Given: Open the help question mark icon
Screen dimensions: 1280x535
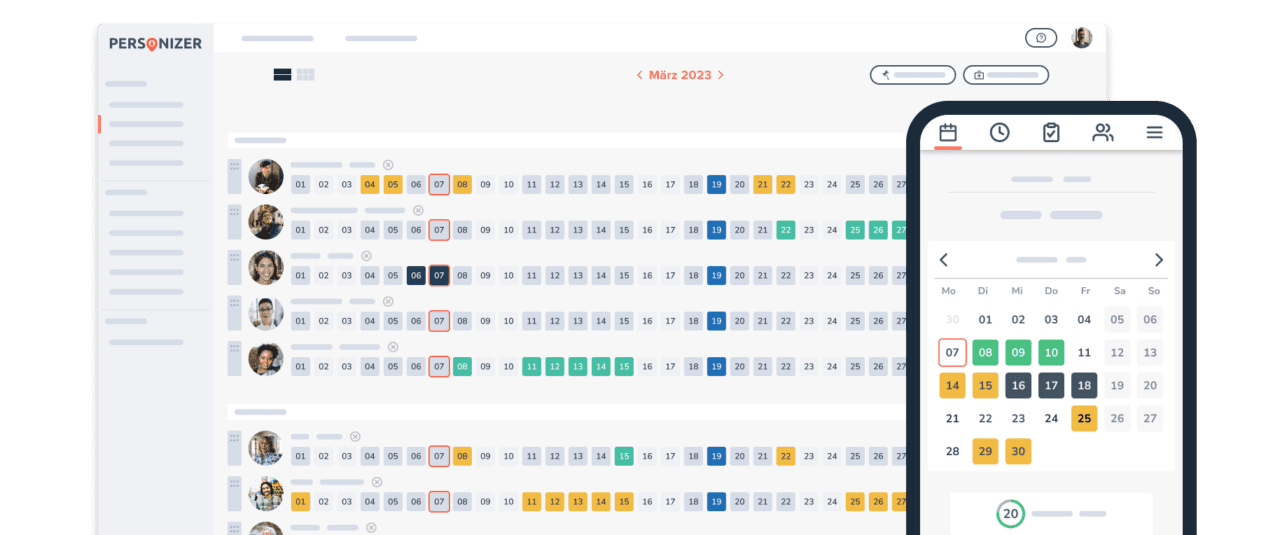Looking at the screenshot, I should point(1041,38).
